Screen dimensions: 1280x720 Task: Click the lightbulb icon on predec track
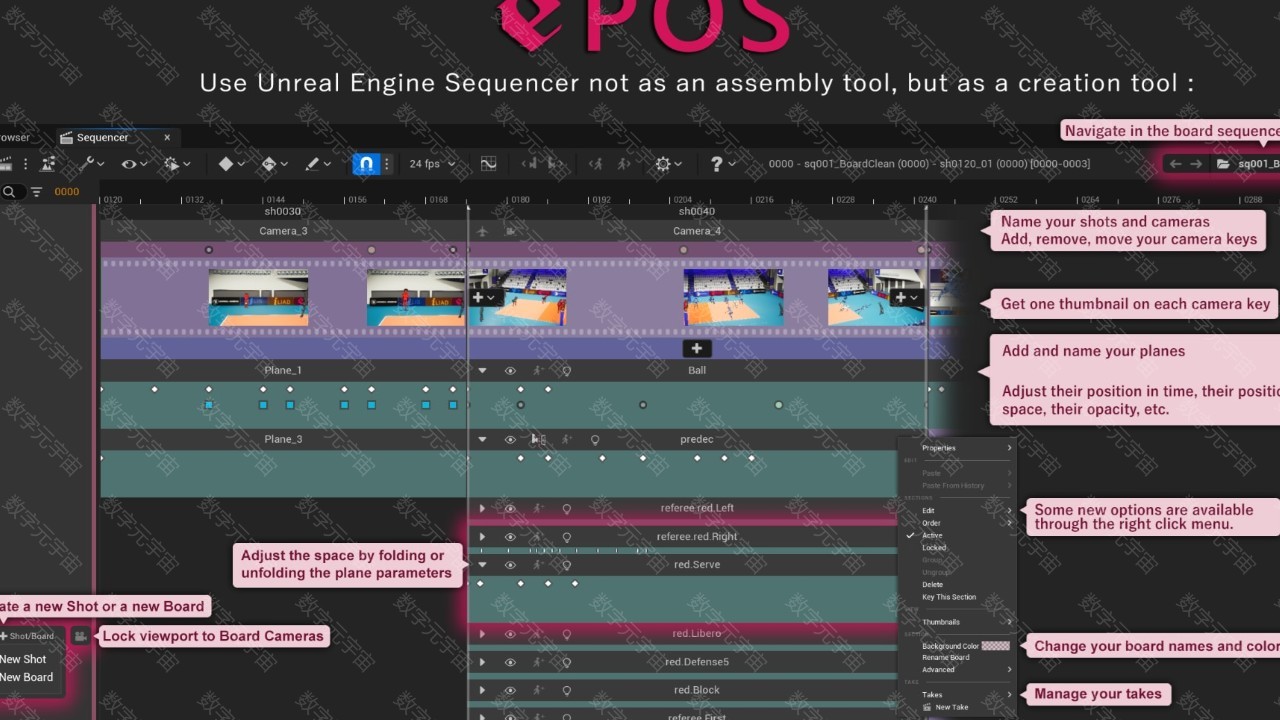pyautogui.click(x=594, y=439)
